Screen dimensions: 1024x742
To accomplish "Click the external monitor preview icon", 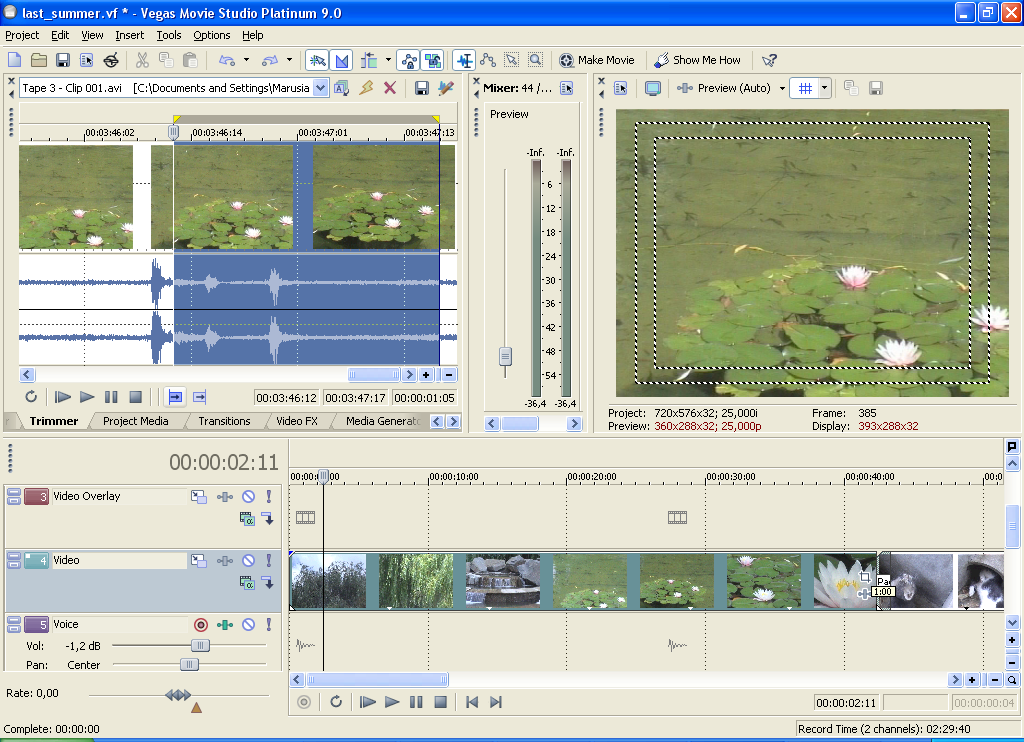I will point(653,88).
